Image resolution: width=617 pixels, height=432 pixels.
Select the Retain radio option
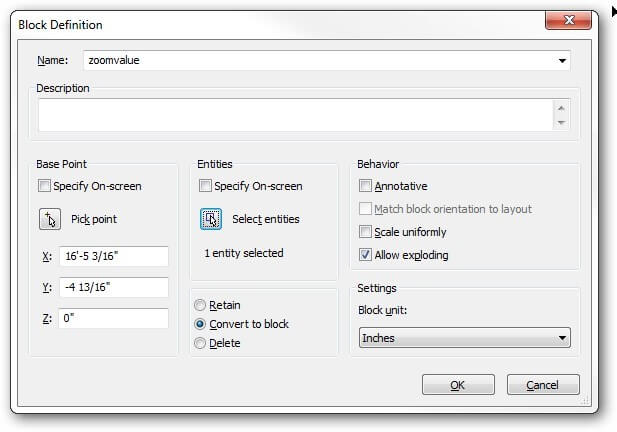click(200, 305)
